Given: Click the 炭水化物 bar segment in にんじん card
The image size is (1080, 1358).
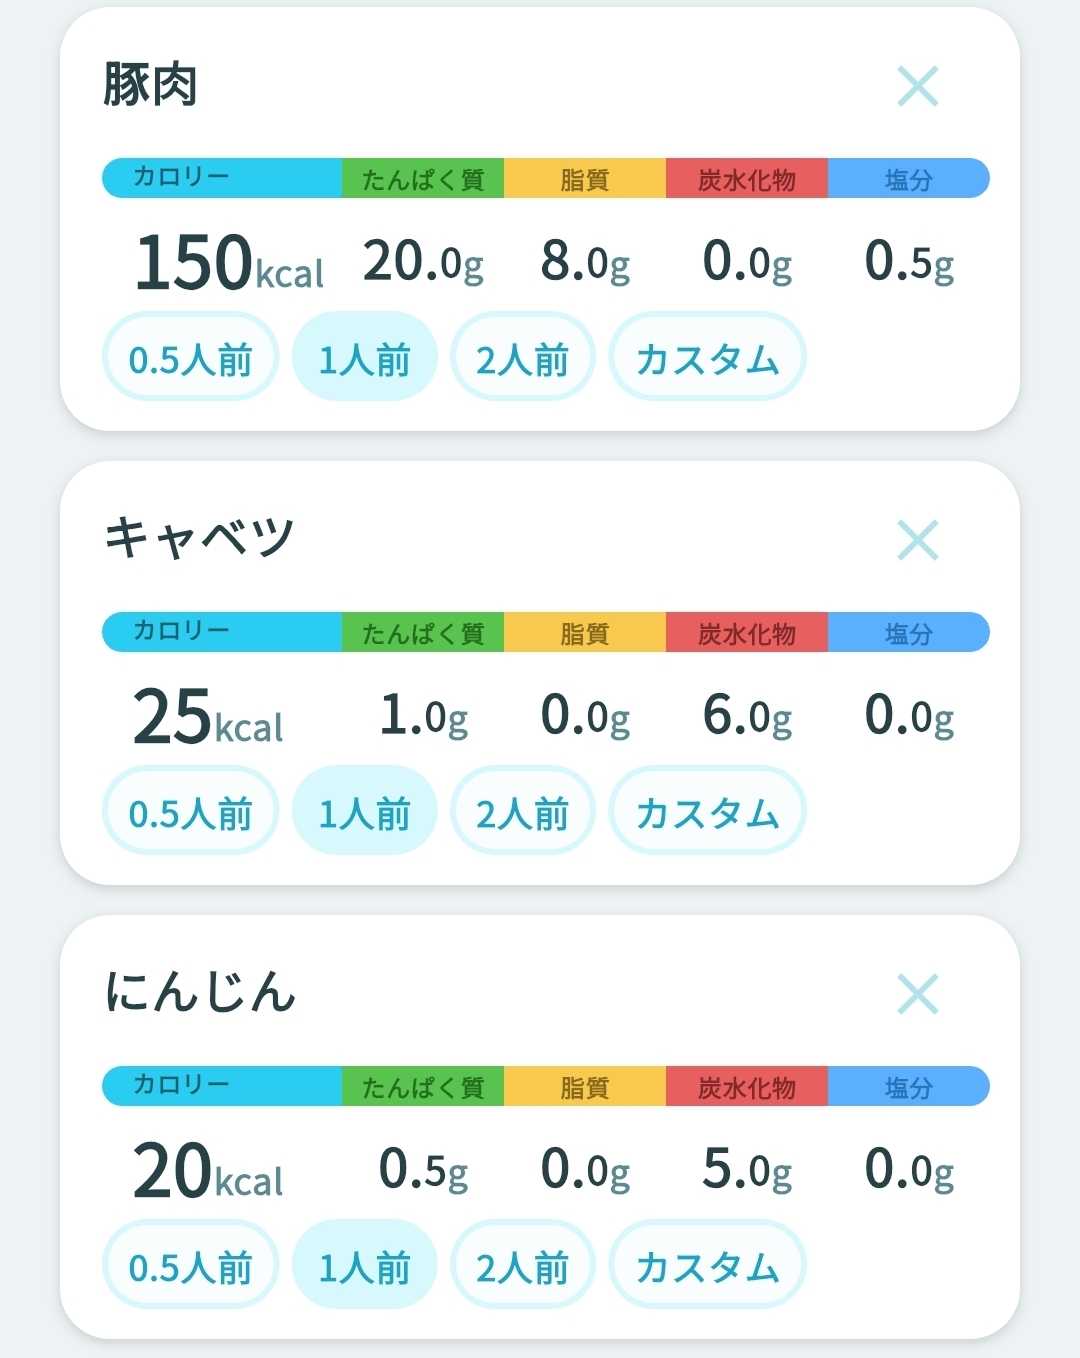Looking at the screenshot, I should coord(747,1086).
